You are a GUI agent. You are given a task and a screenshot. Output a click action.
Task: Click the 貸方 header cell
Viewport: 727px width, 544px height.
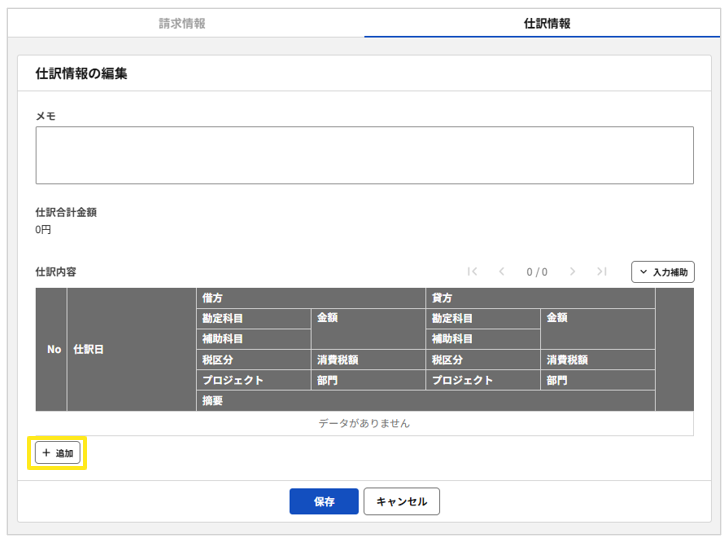pyautogui.click(x=540, y=298)
